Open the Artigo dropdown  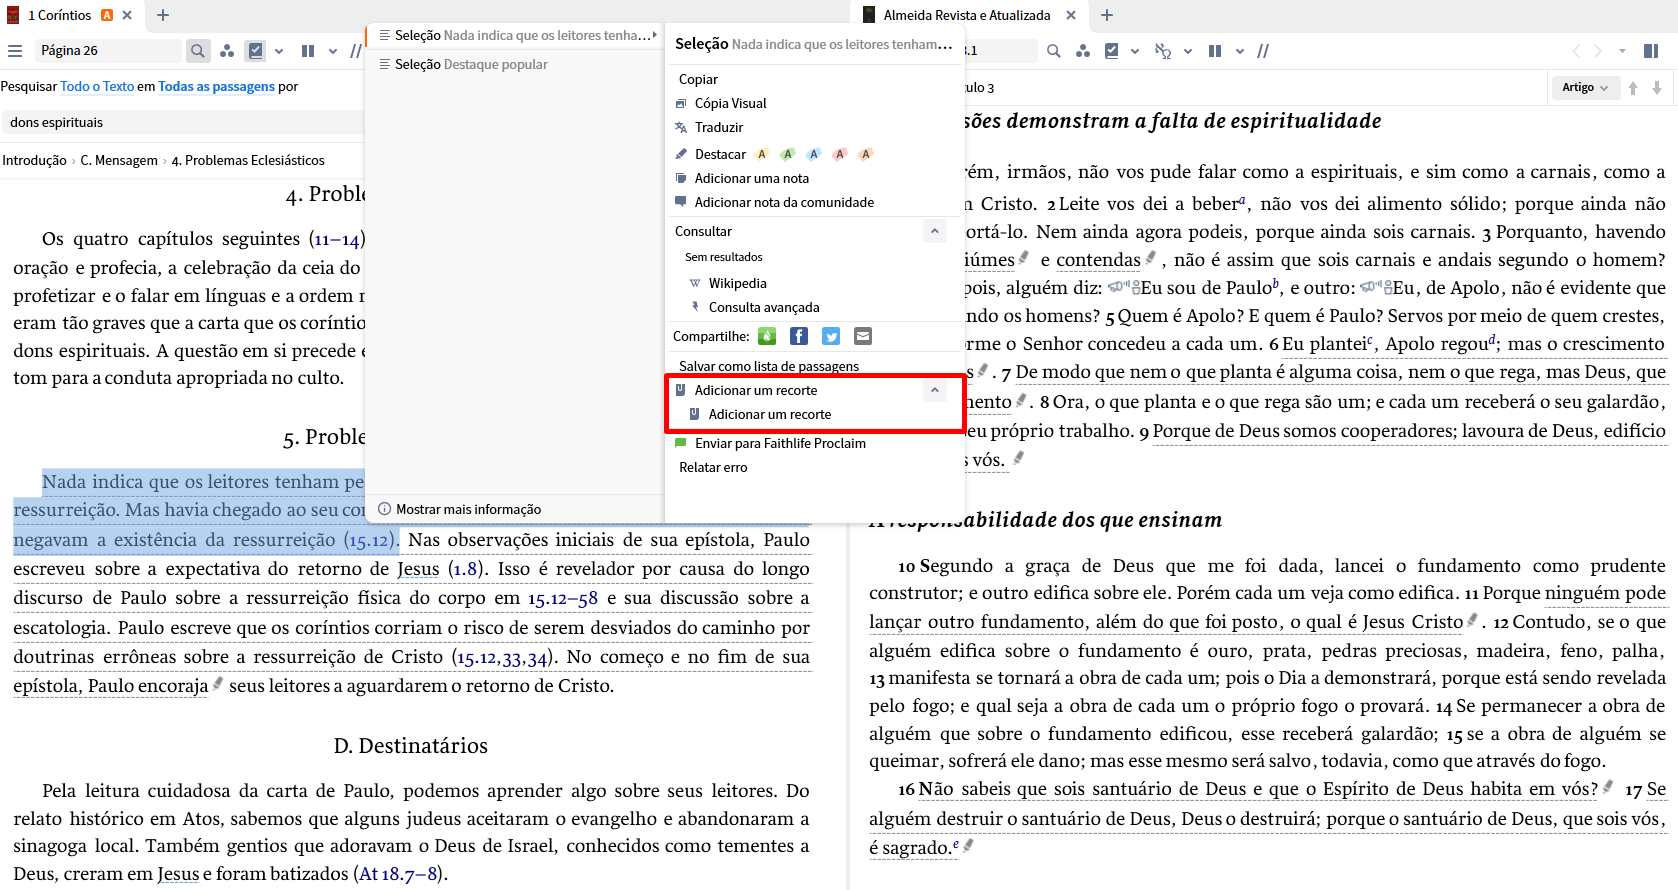[x=1585, y=87]
